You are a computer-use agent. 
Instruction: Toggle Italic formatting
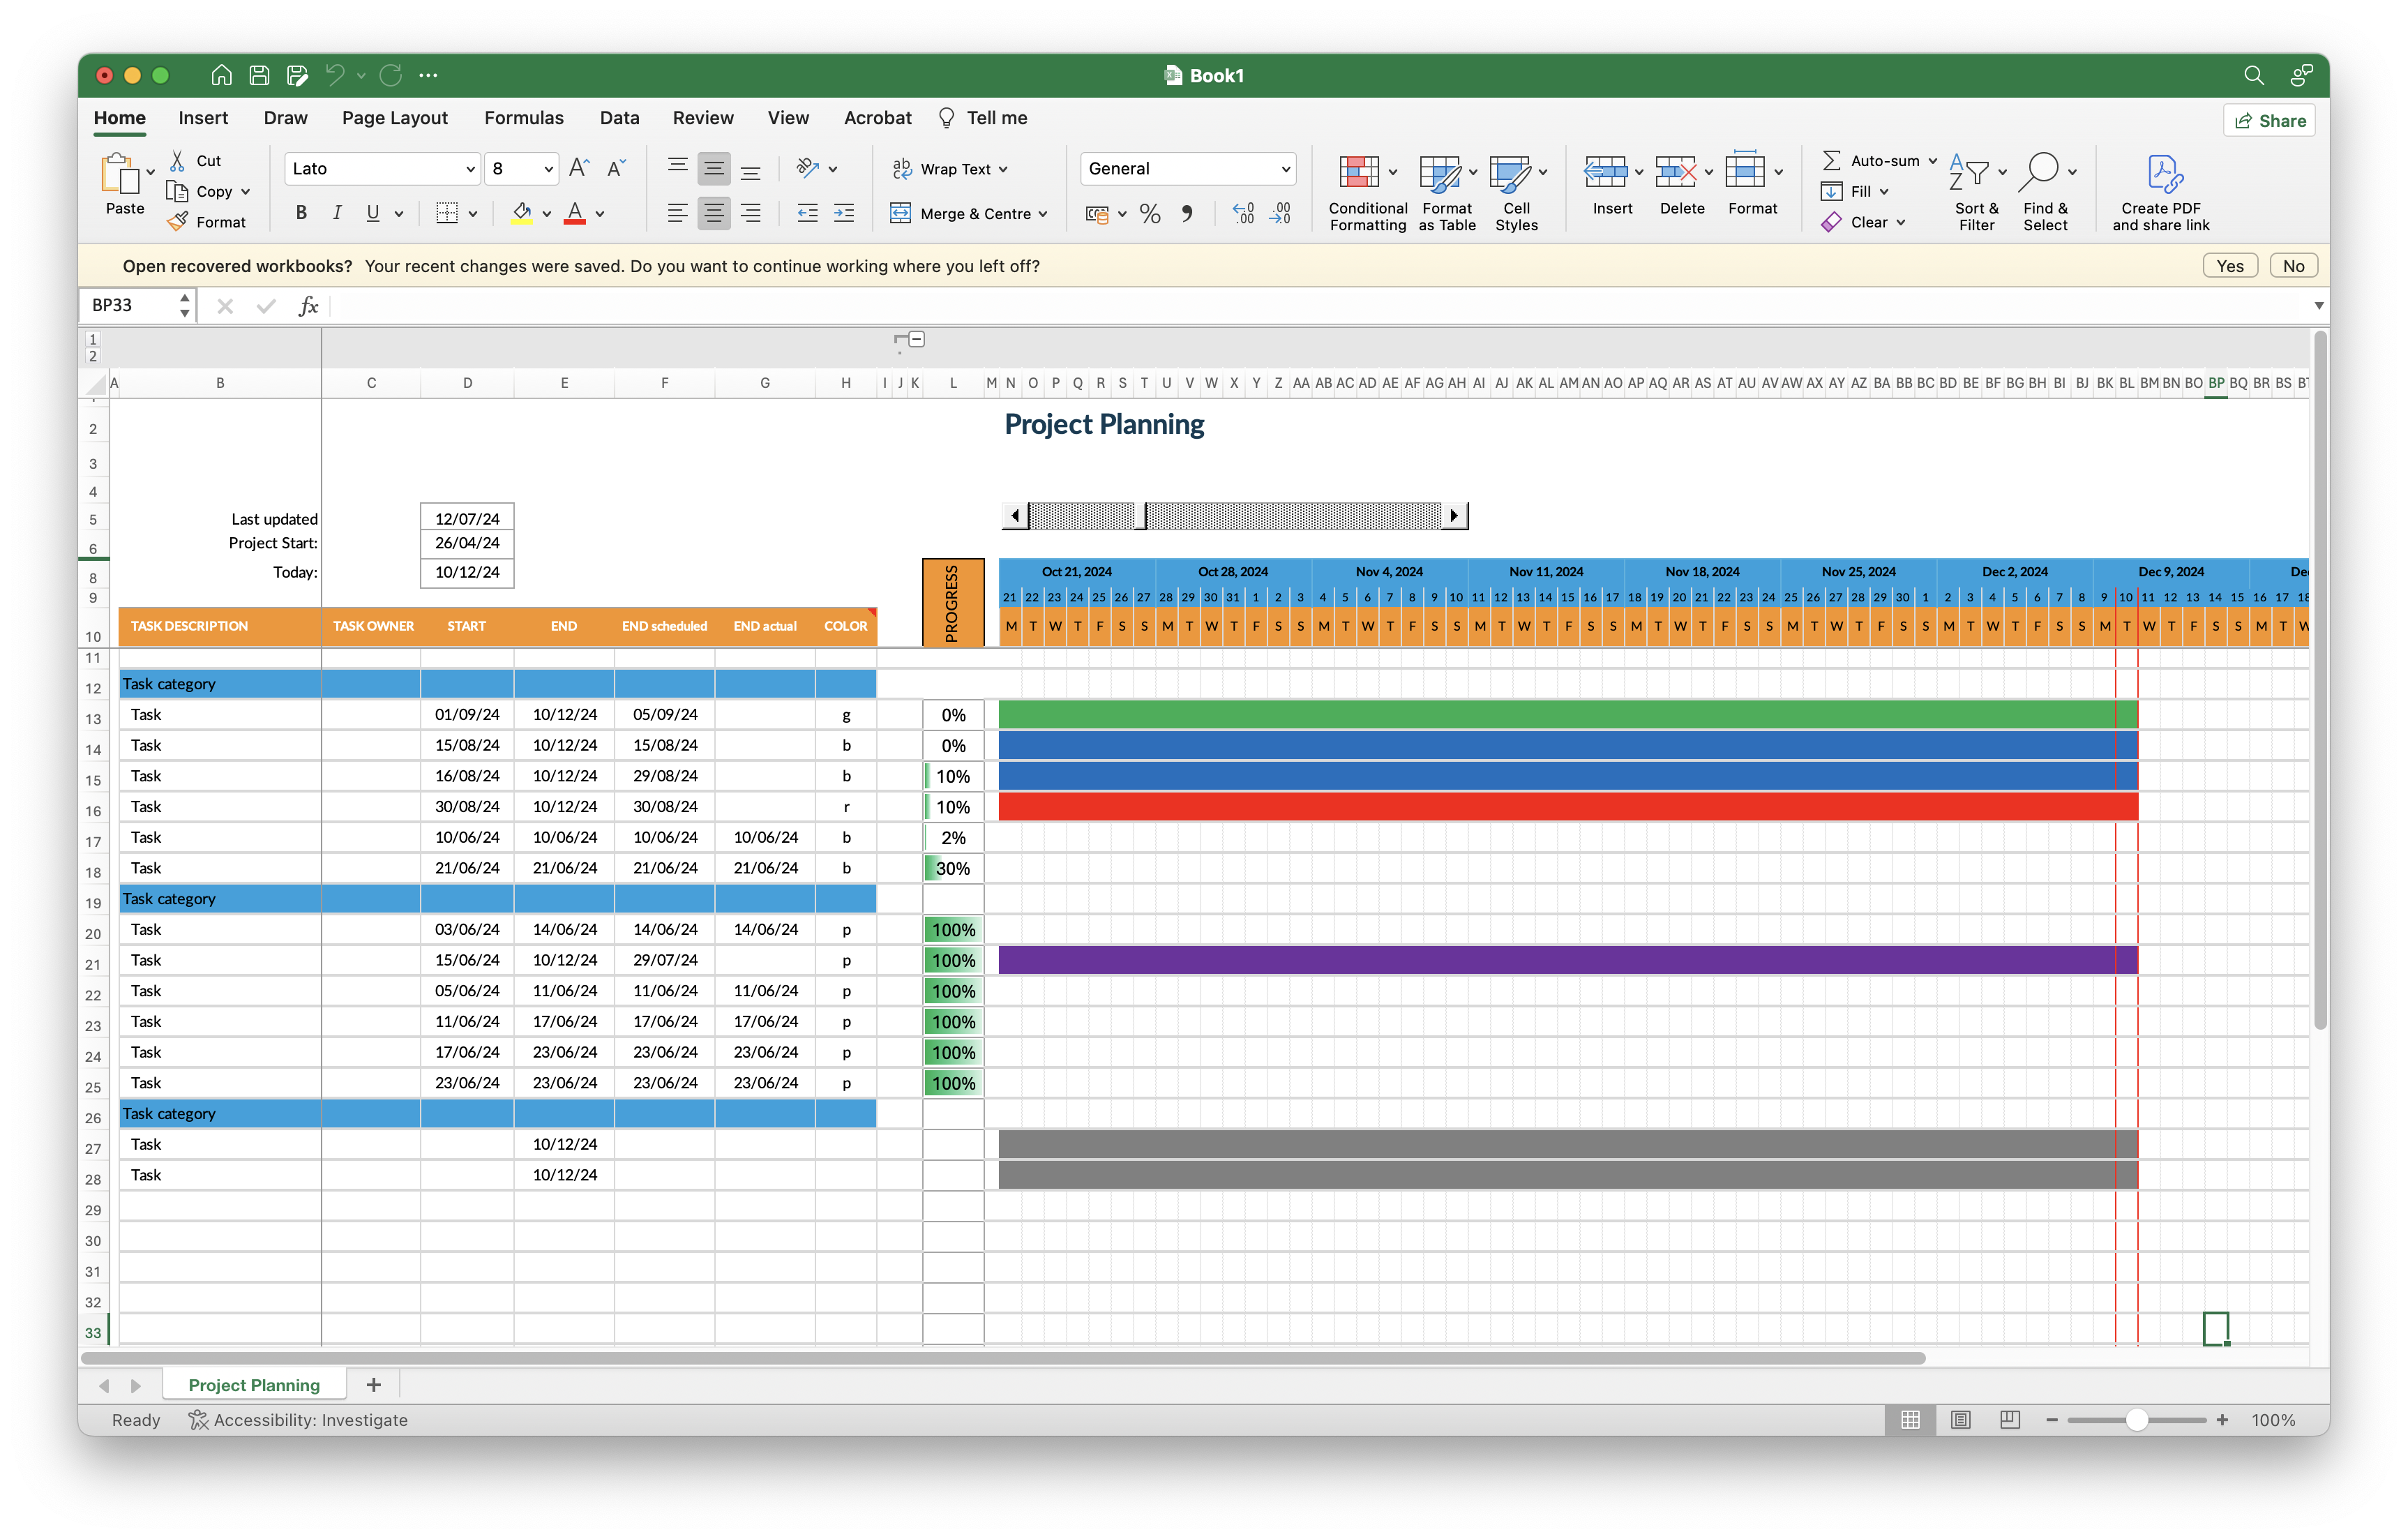pos(337,213)
